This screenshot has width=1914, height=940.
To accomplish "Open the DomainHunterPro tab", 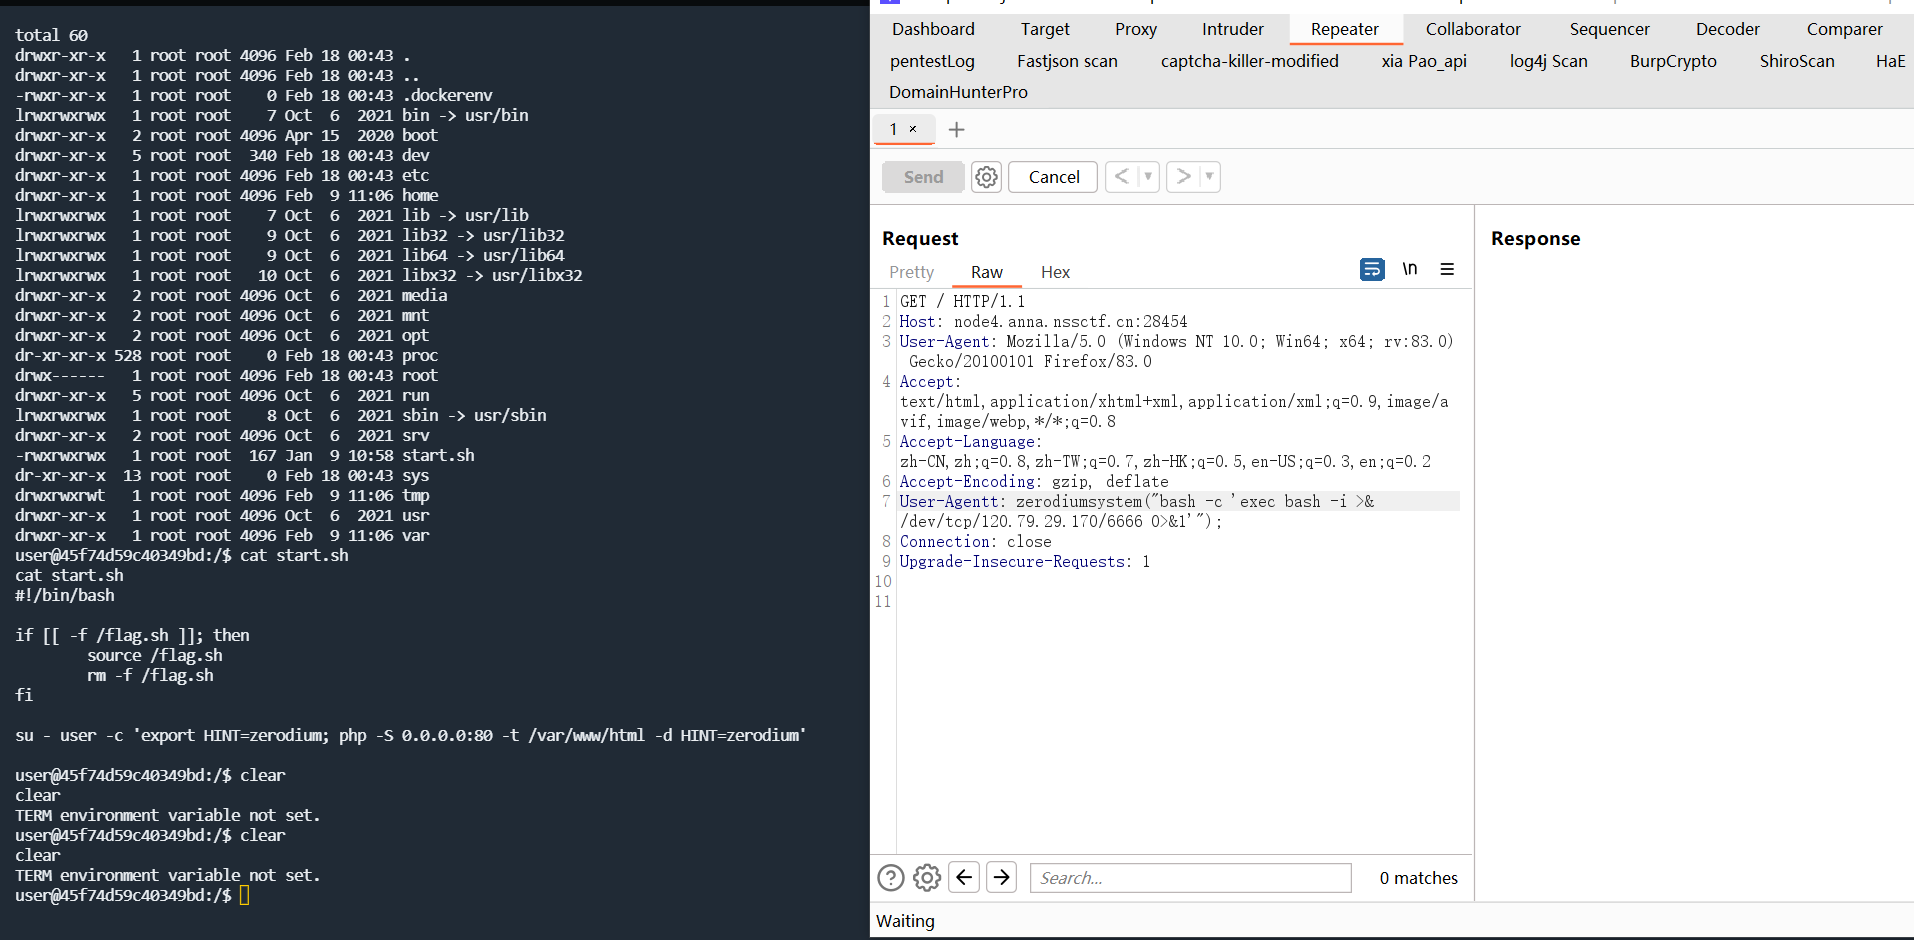I will click(x=958, y=92).
